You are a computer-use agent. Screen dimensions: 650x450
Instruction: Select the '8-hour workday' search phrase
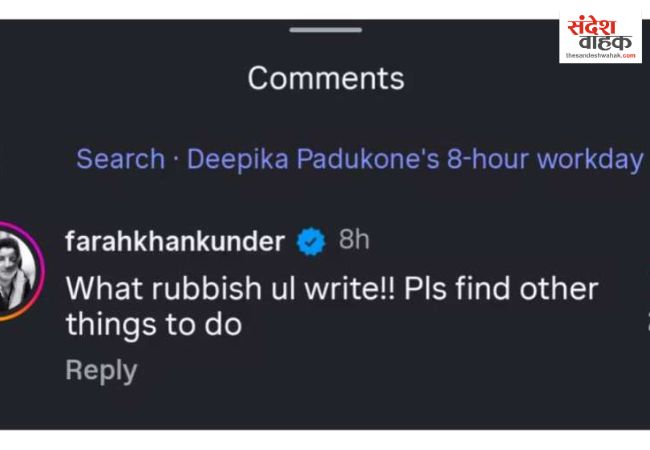click(x=544, y=159)
